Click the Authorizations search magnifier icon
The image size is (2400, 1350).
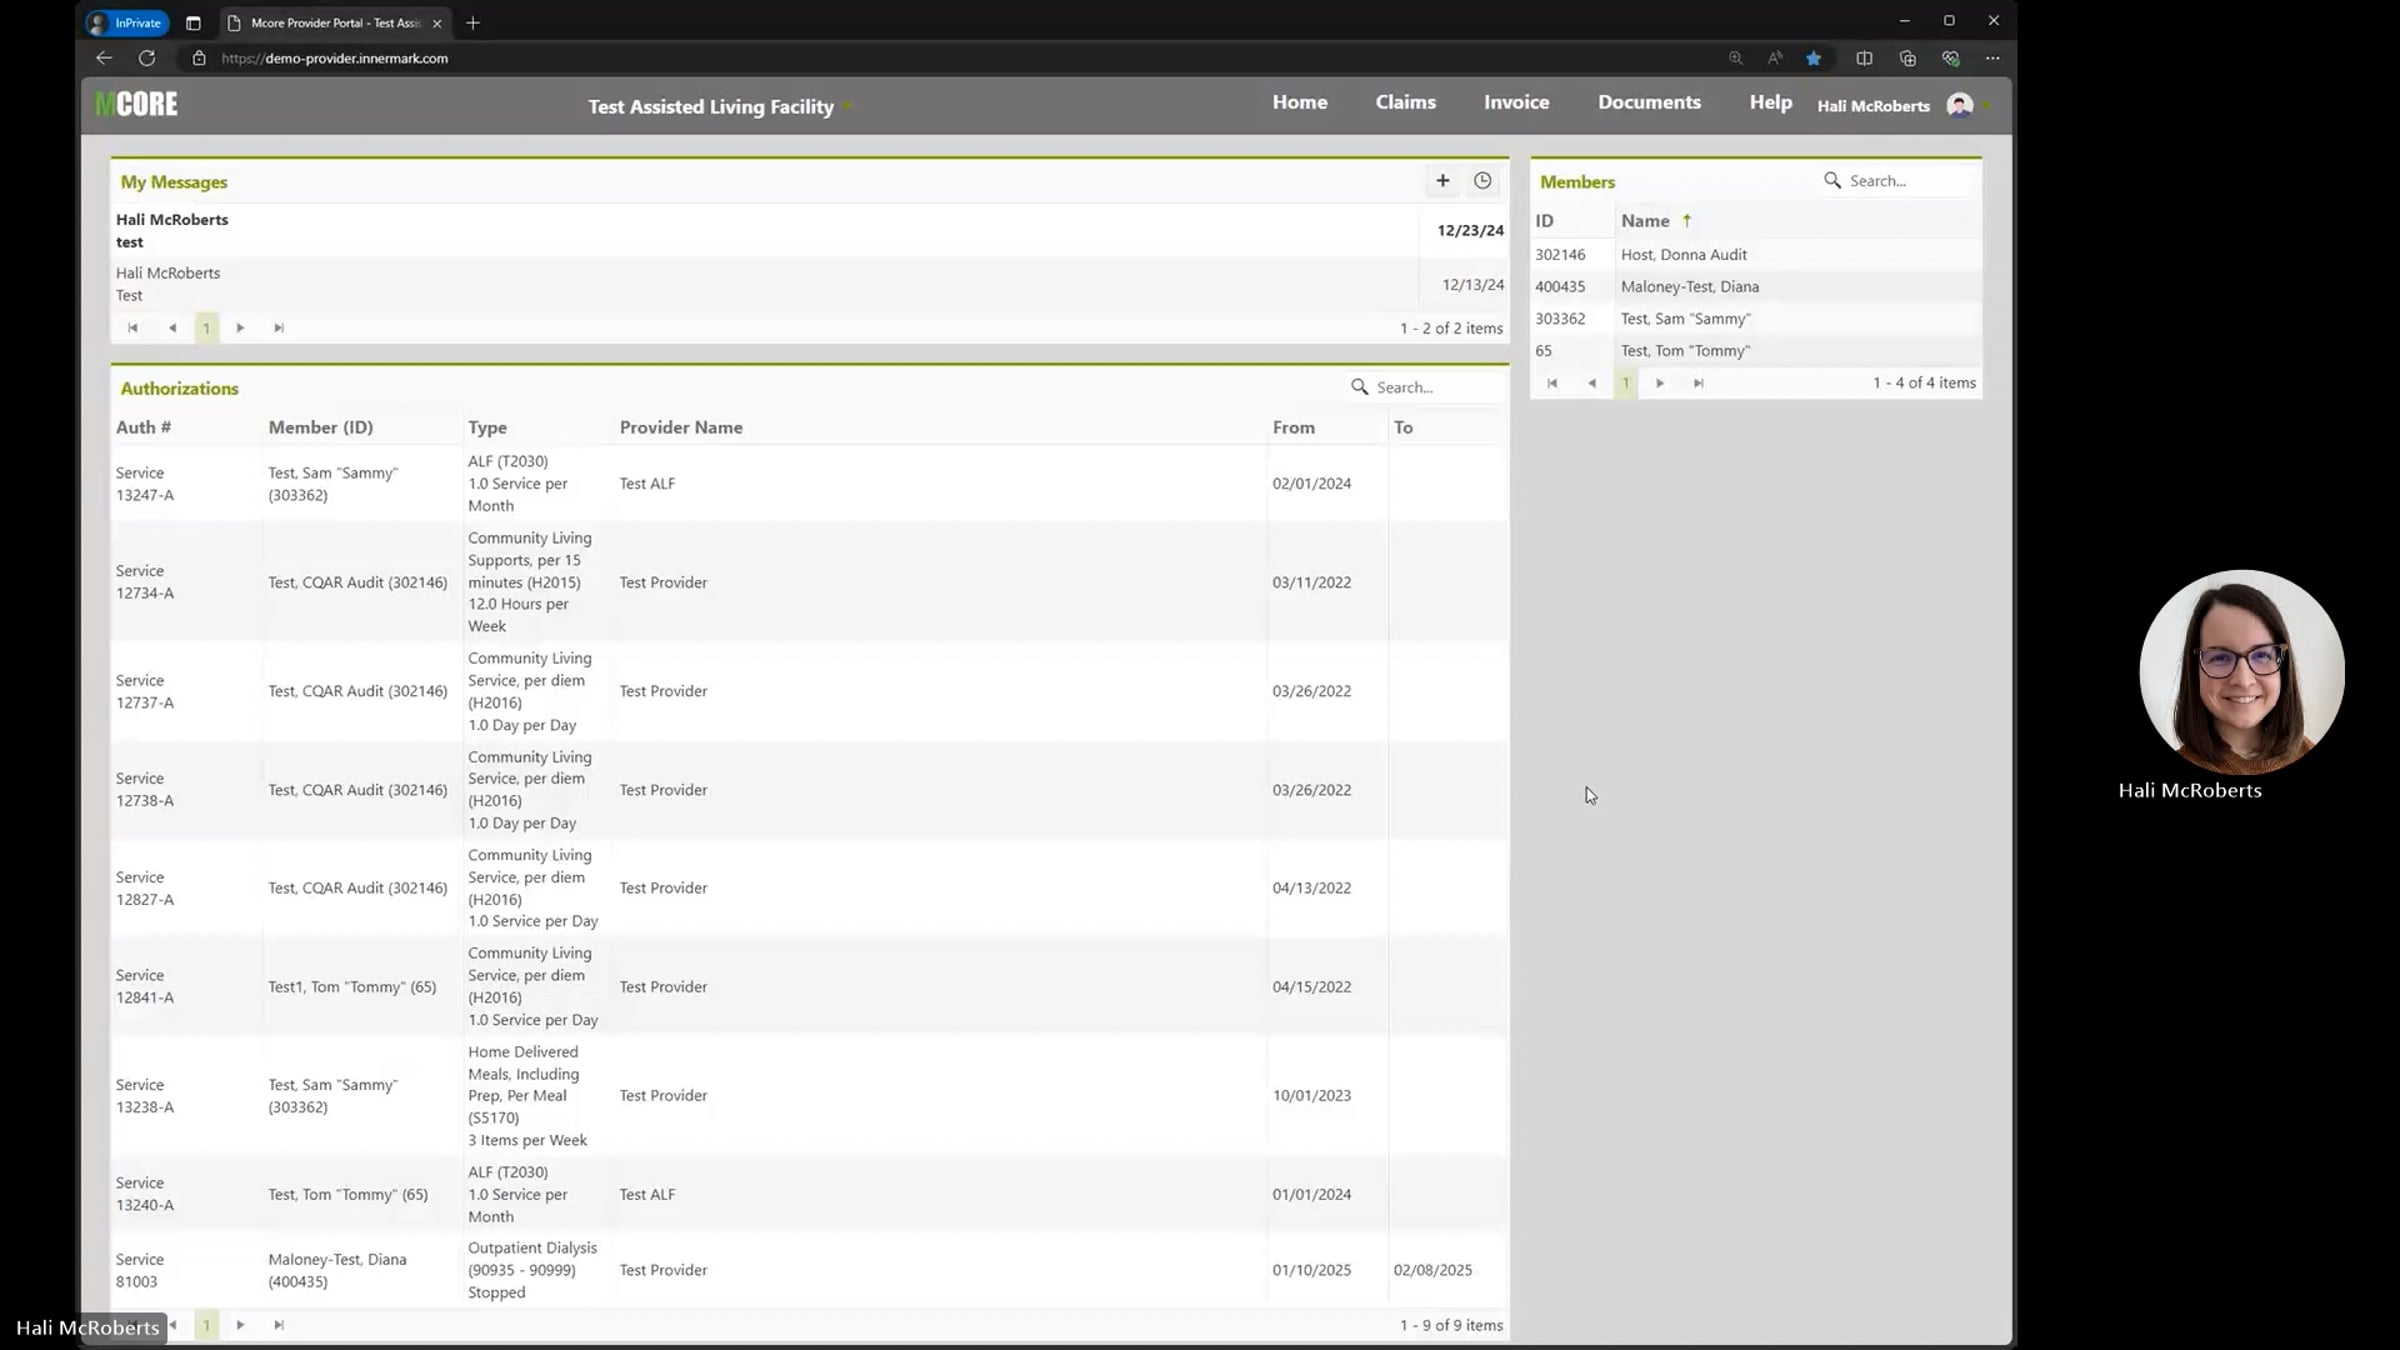(1359, 387)
